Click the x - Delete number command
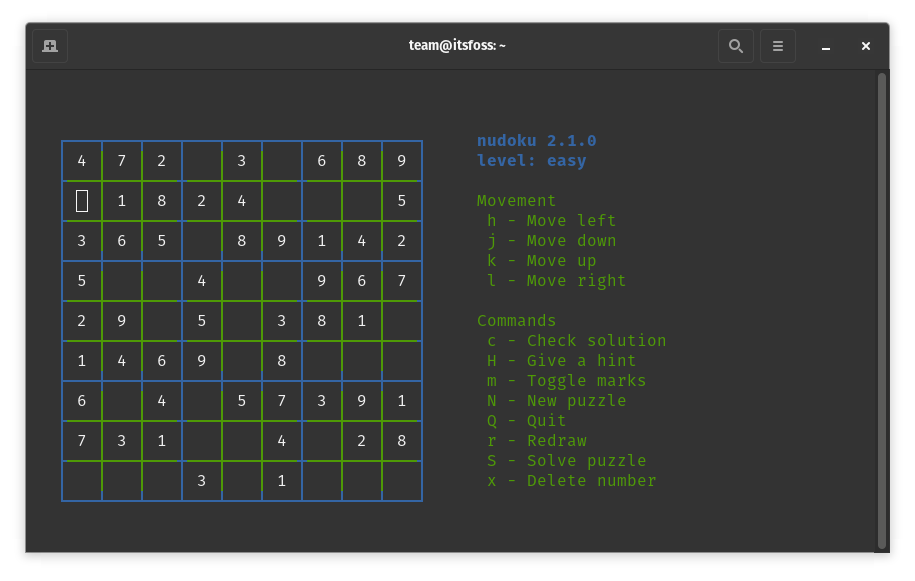The height and width of the screenshot is (581, 915). tap(571, 480)
